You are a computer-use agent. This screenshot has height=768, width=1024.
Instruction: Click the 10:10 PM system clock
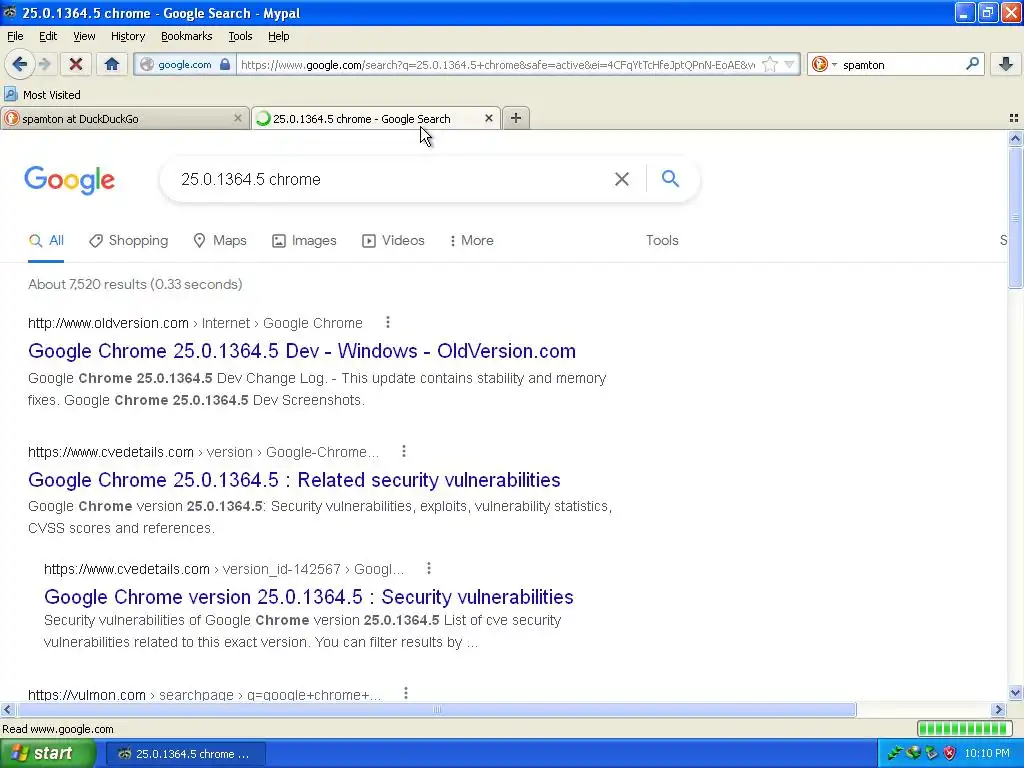987,753
